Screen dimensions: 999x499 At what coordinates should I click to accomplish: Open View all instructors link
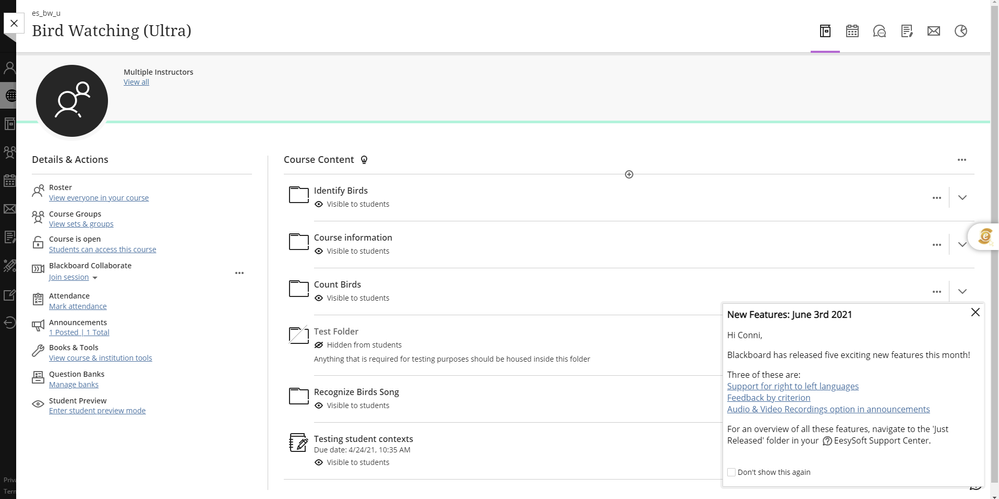pos(136,82)
